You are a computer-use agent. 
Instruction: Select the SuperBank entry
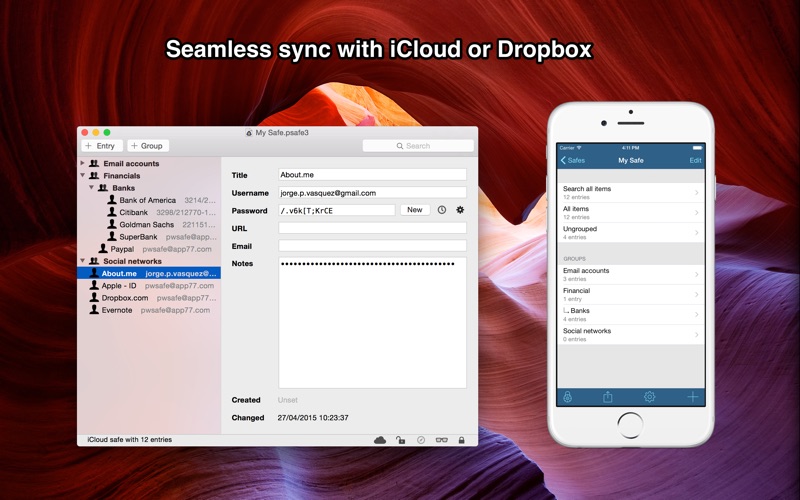pyautogui.click(x=149, y=237)
